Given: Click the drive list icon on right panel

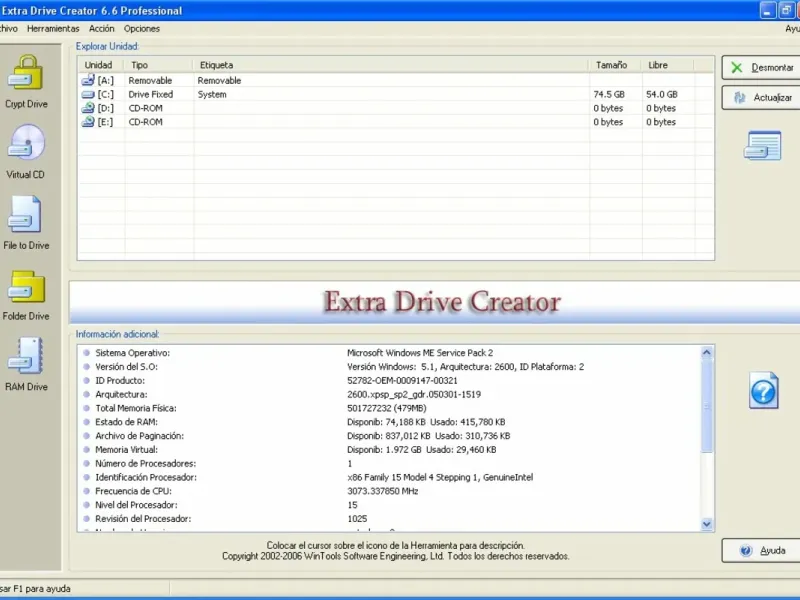Looking at the screenshot, I should pyautogui.click(x=761, y=147).
